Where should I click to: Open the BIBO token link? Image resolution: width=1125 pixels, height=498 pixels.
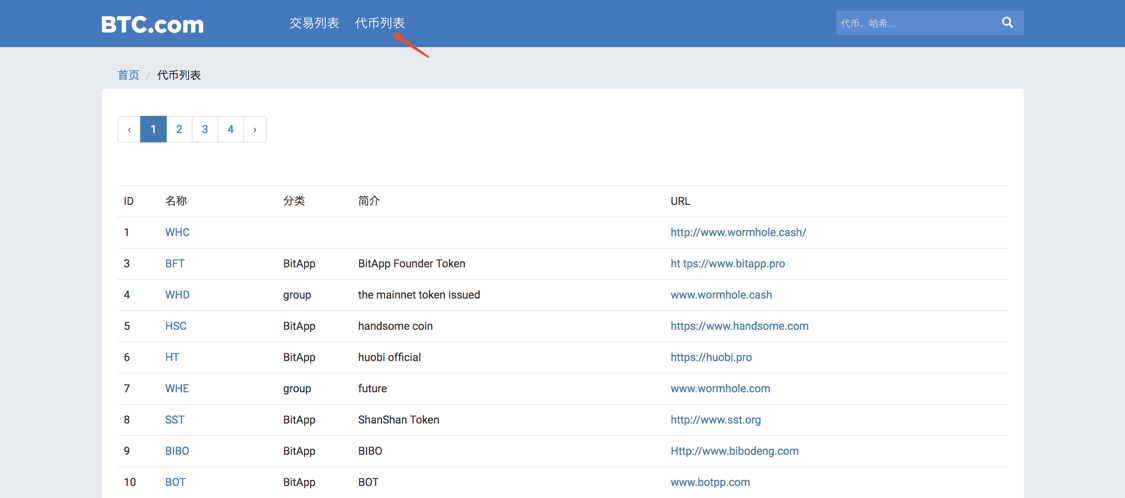[x=177, y=451]
